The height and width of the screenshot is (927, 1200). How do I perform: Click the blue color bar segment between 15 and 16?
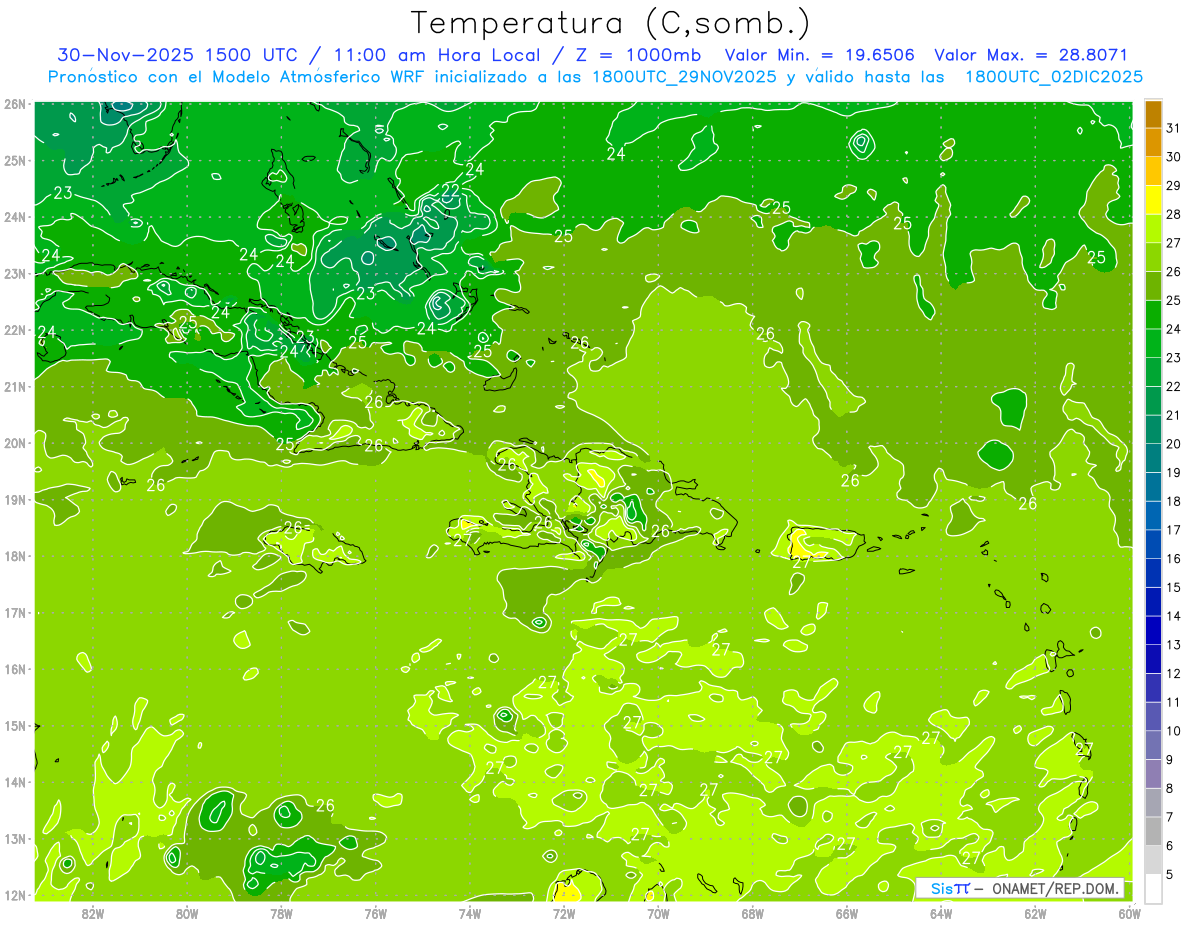pos(1153,573)
